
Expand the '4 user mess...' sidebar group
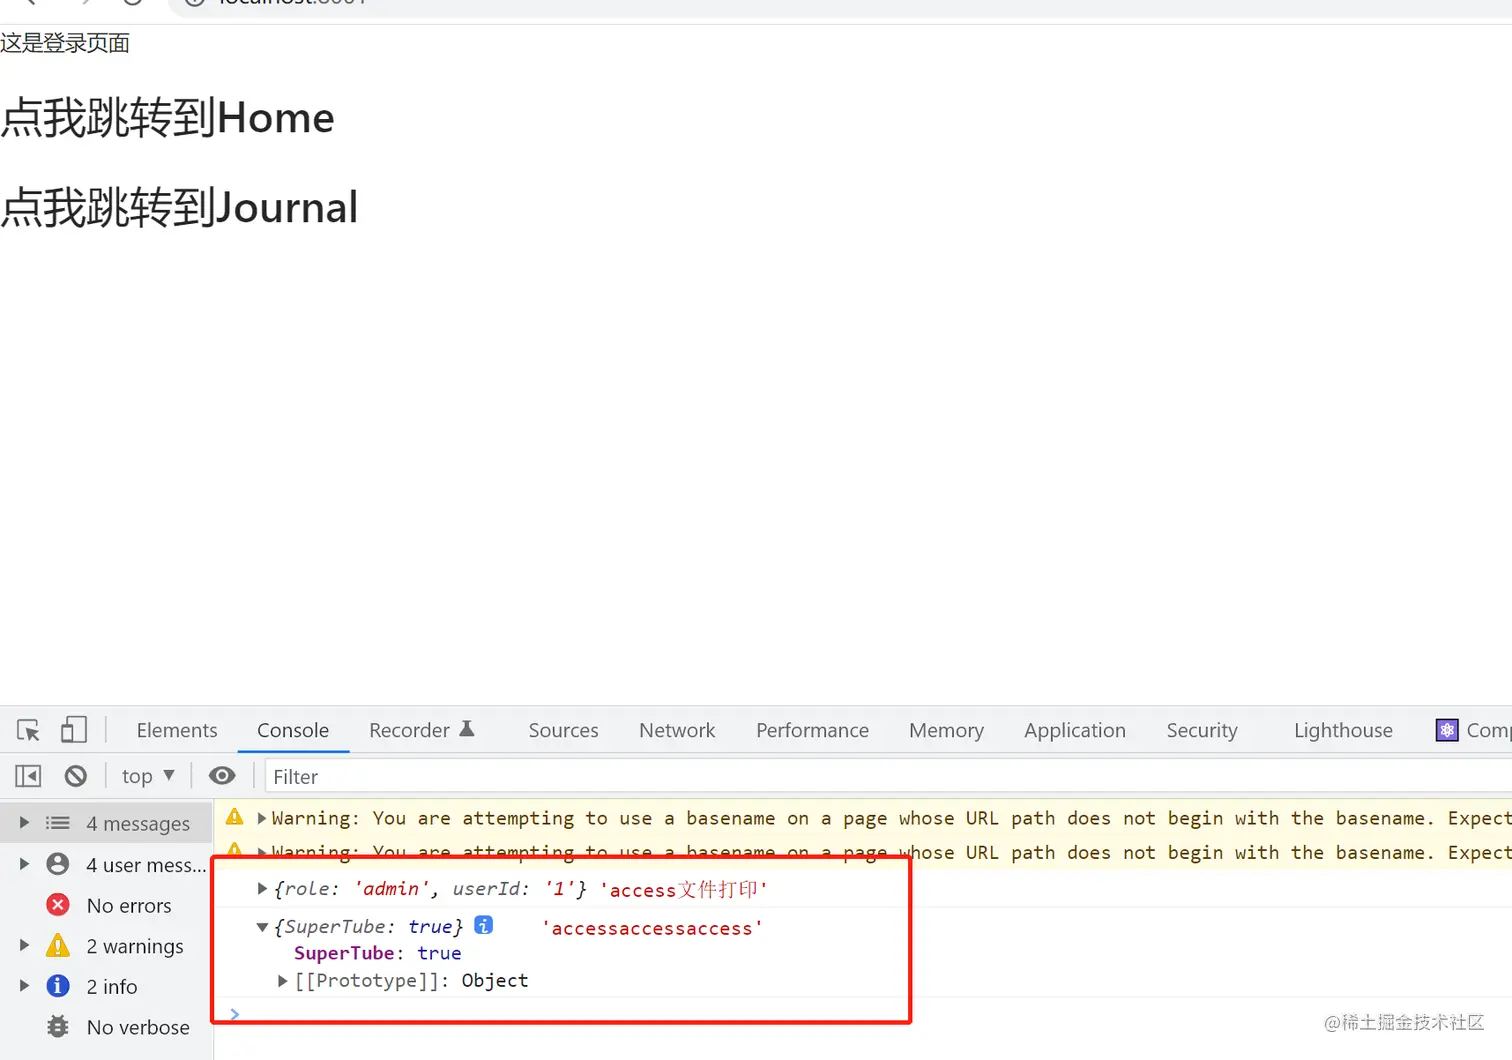coord(24,864)
